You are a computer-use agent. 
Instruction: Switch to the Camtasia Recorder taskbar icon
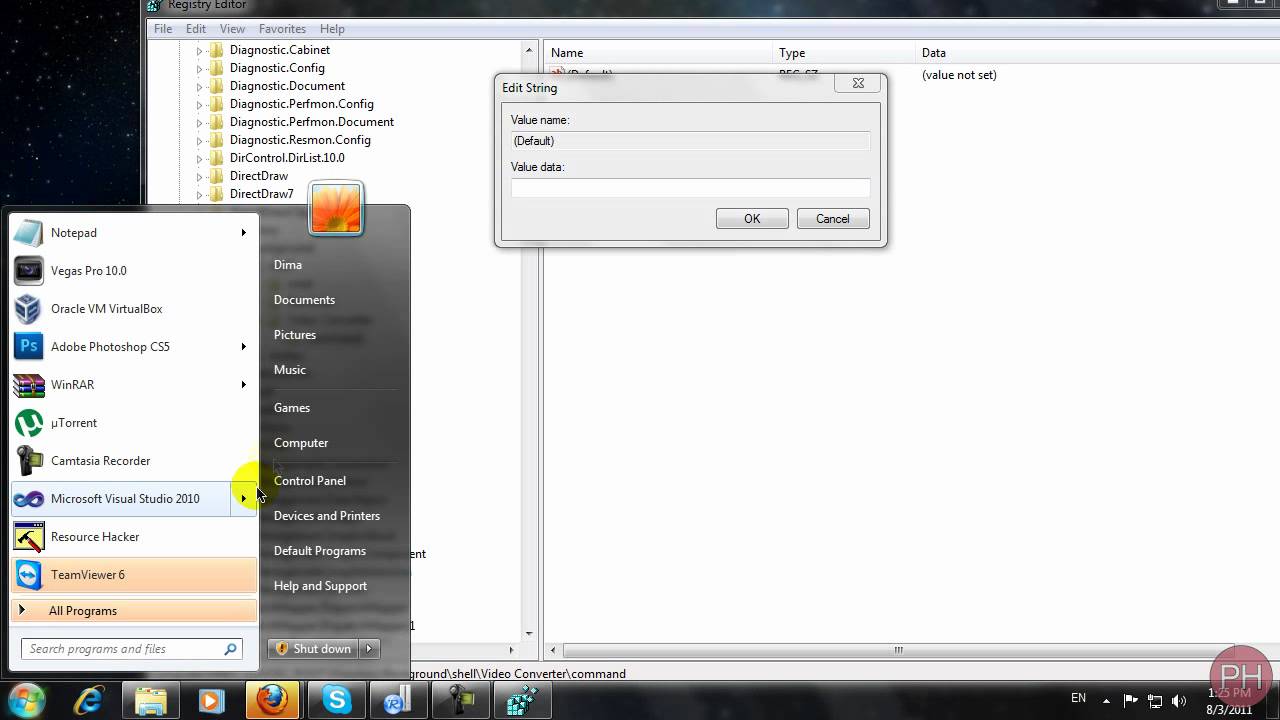point(460,701)
